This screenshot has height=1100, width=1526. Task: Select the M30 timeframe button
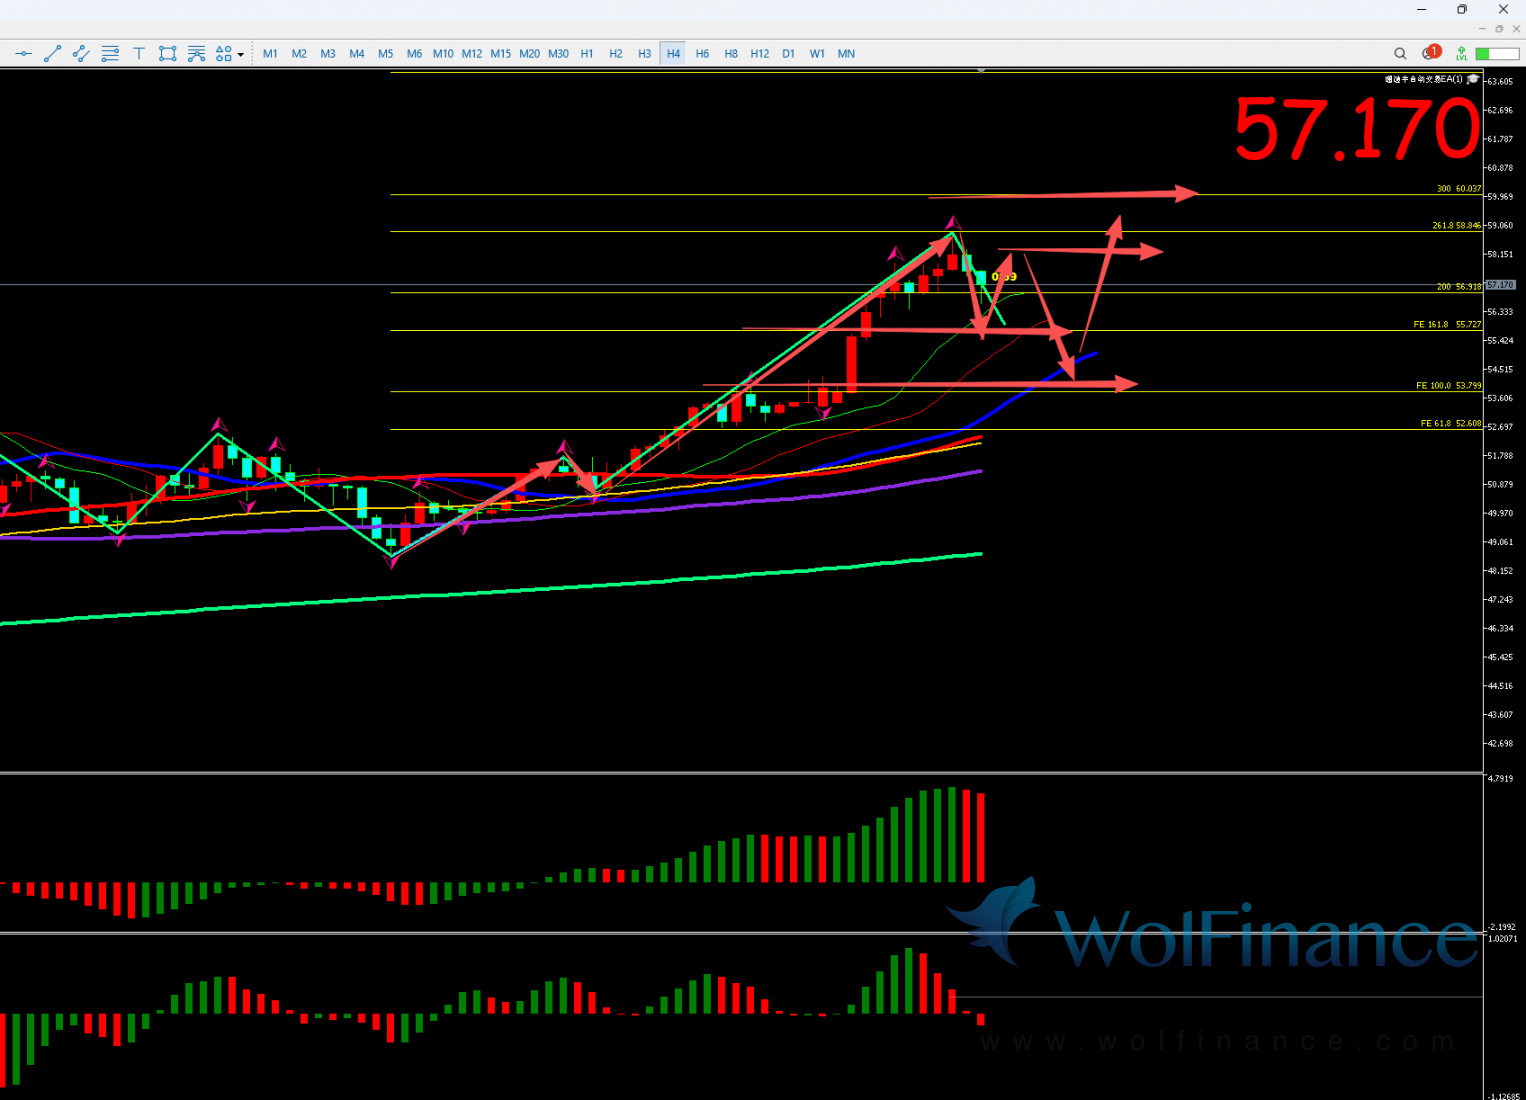click(x=558, y=54)
